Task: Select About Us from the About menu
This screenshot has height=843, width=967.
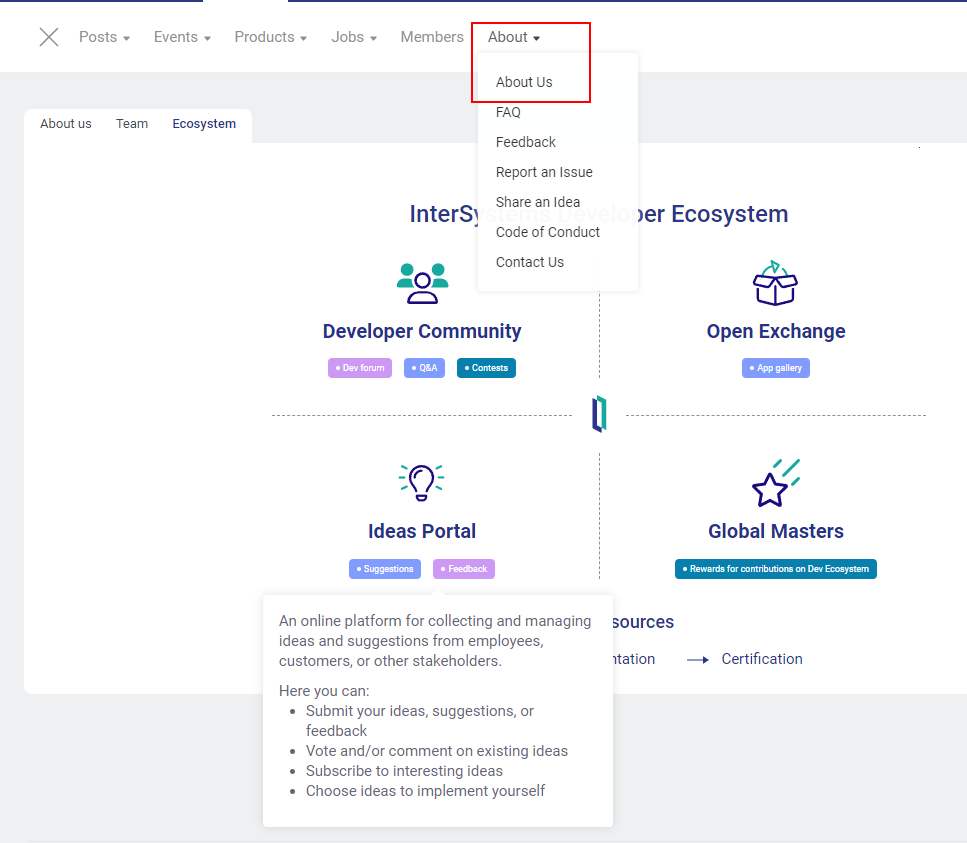Action: (x=524, y=82)
